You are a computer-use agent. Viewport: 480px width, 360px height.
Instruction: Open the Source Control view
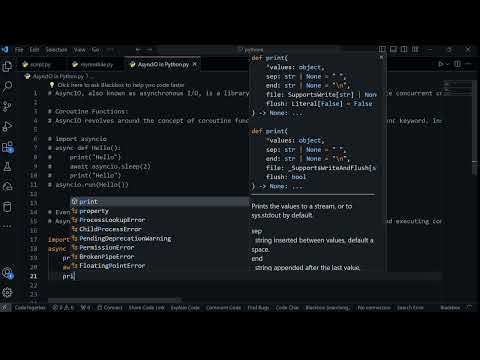pyautogui.click(x=7, y=106)
